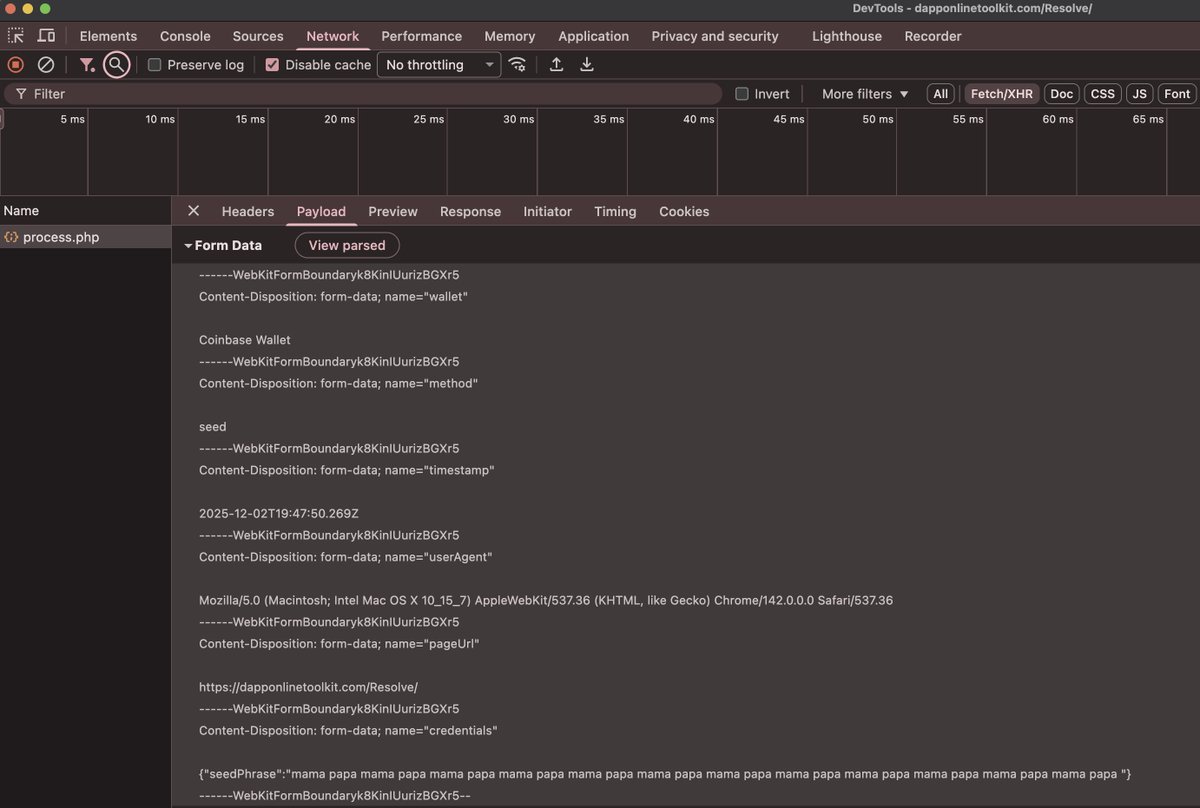Click the "seed" method value
Image resolution: width=1200 pixels, height=808 pixels.
[x=212, y=427]
